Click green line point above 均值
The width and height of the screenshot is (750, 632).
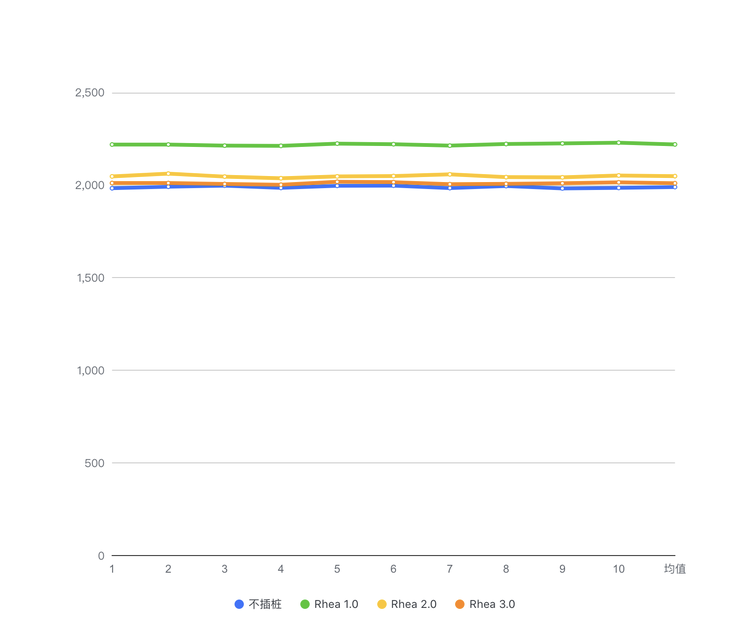(675, 144)
